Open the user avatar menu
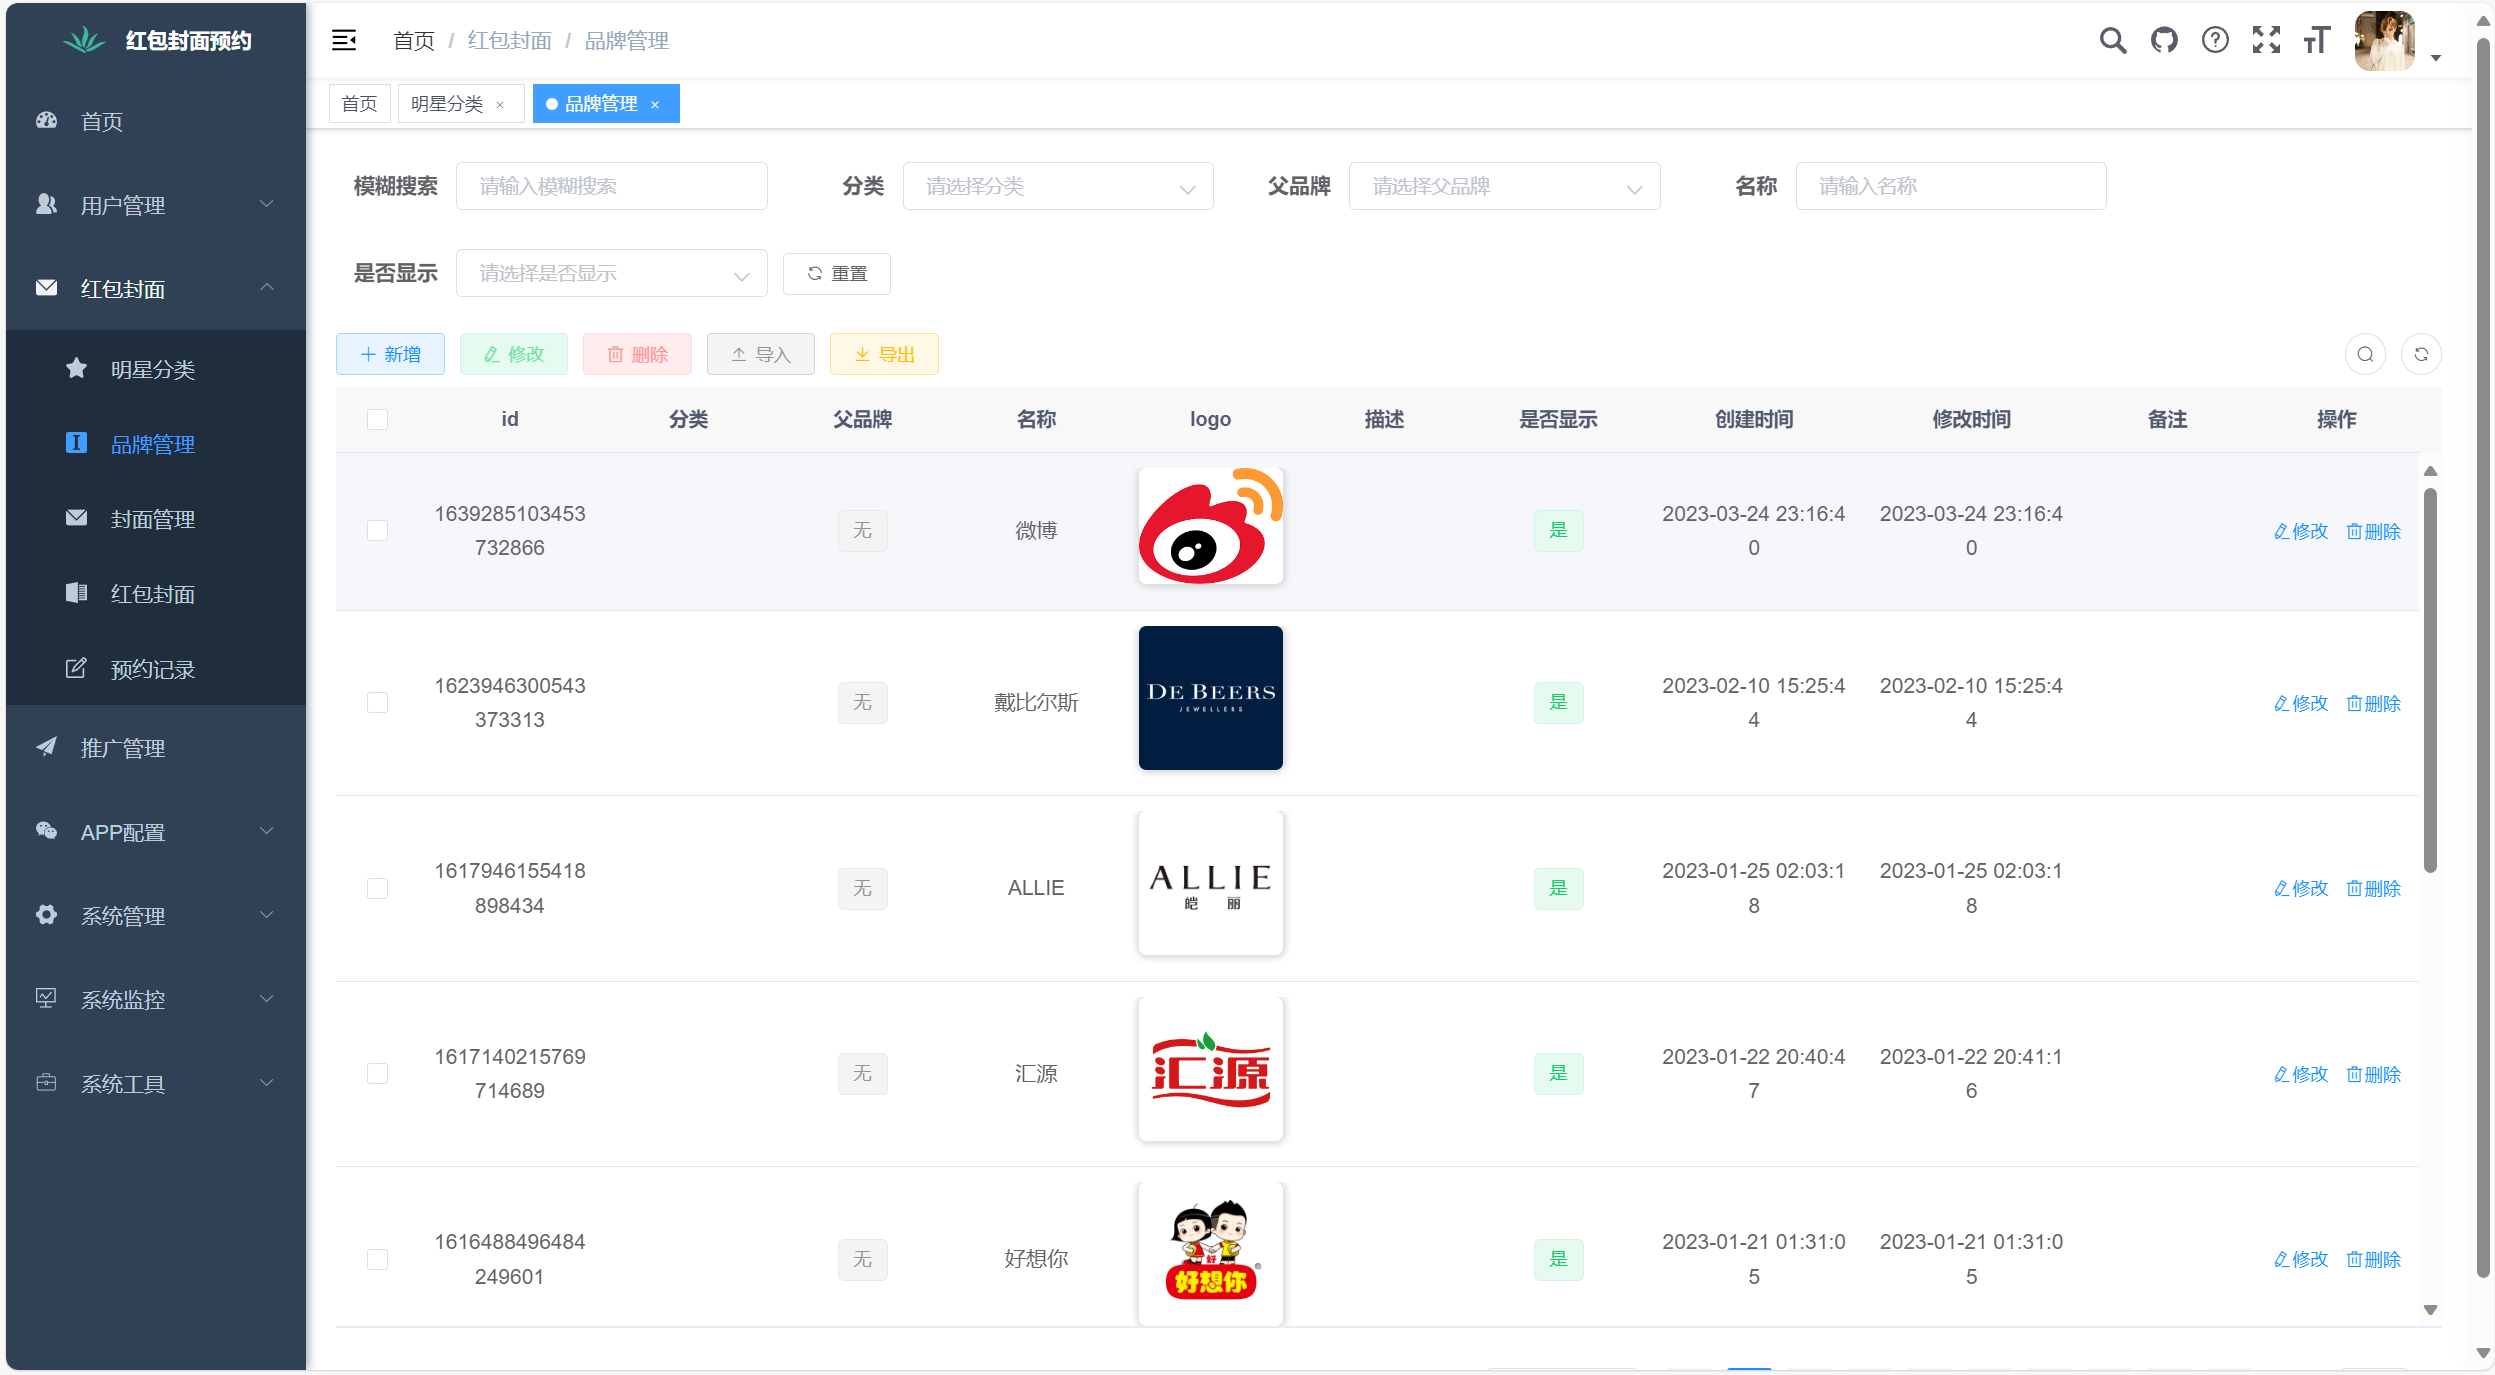The width and height of the screenshot is (2495, 1375). [x=2384, y=41]
